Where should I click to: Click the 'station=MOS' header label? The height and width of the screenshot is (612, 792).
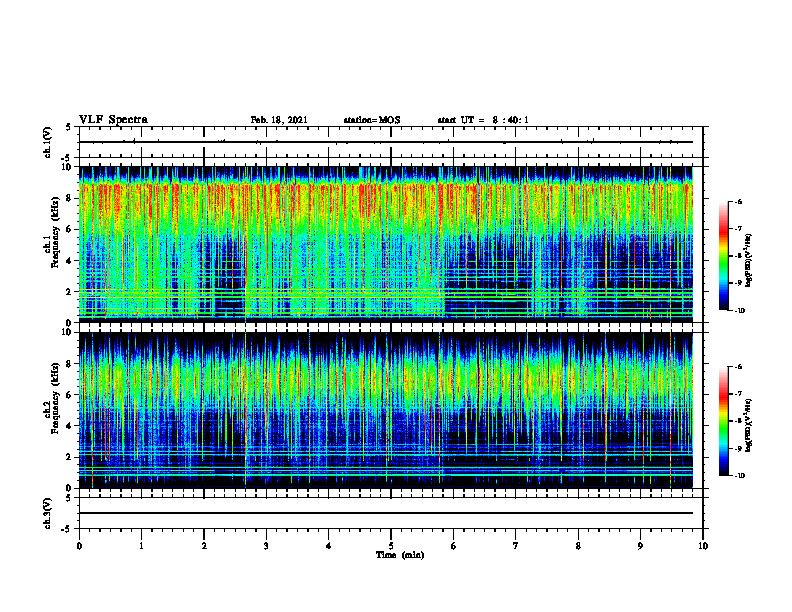(372, 120)
